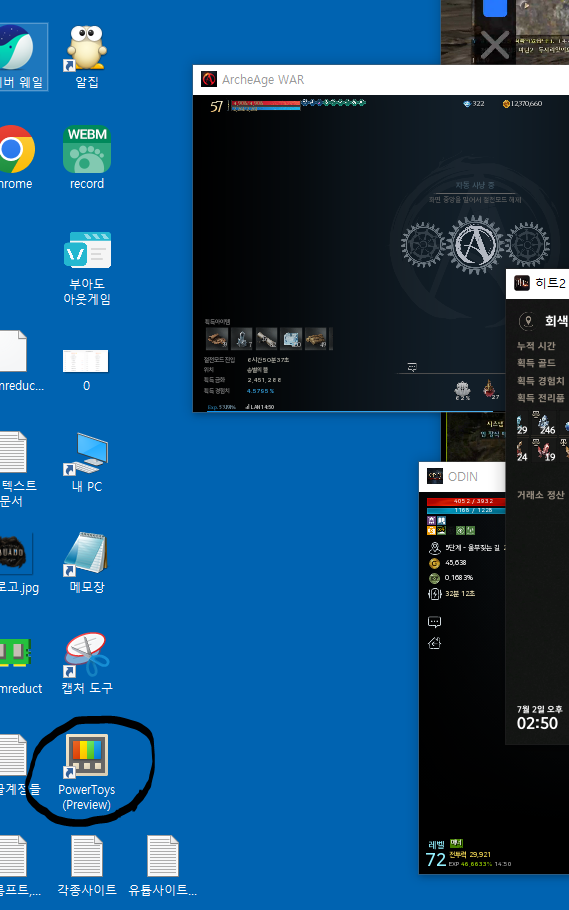Click the 02:50 clock in 히트2 window

tap(537, 723)
